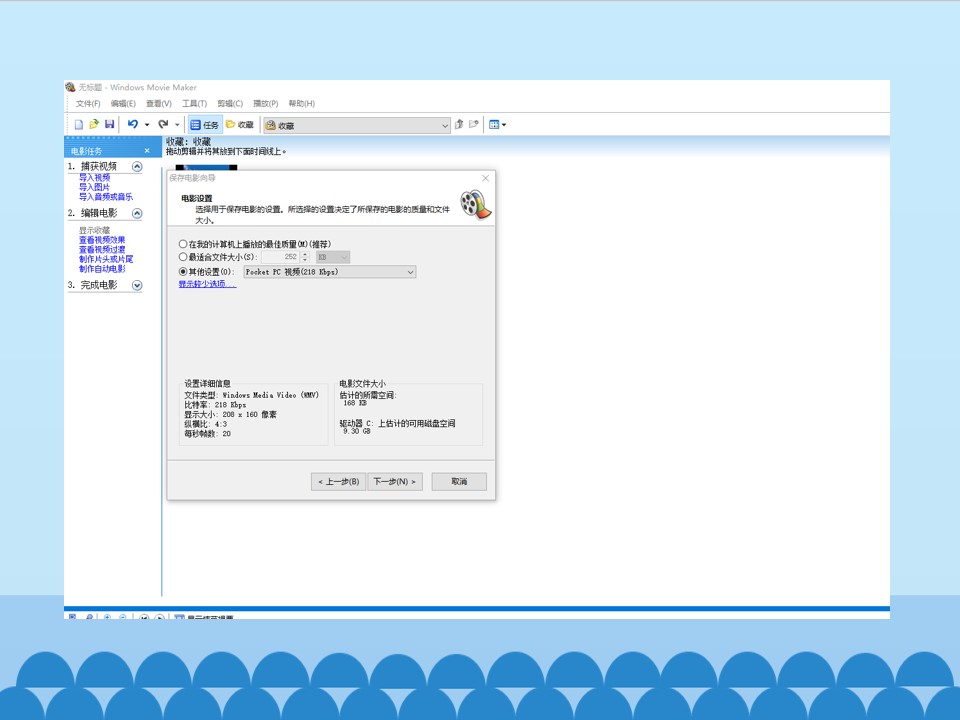Screen dimensions: 960x720
Task: Open the Pocket PC video settings dropdown
Action: (329, 272)
